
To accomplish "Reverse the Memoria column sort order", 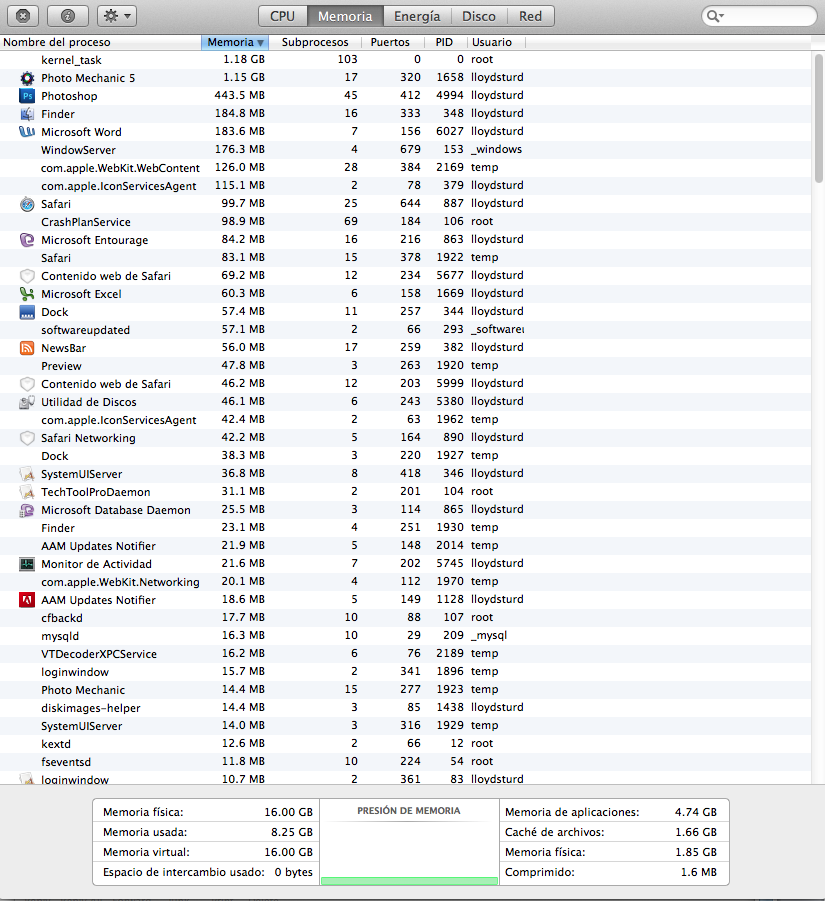I will (235, 42).
